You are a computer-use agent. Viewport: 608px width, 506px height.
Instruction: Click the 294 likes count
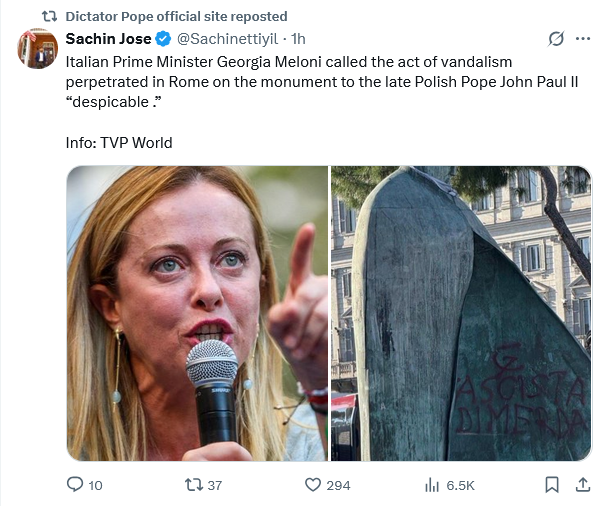coord(338,485)
